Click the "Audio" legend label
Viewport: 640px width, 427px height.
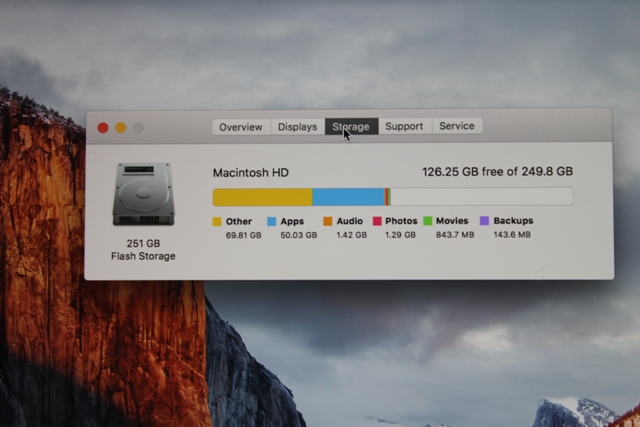(x=349, y=221)
